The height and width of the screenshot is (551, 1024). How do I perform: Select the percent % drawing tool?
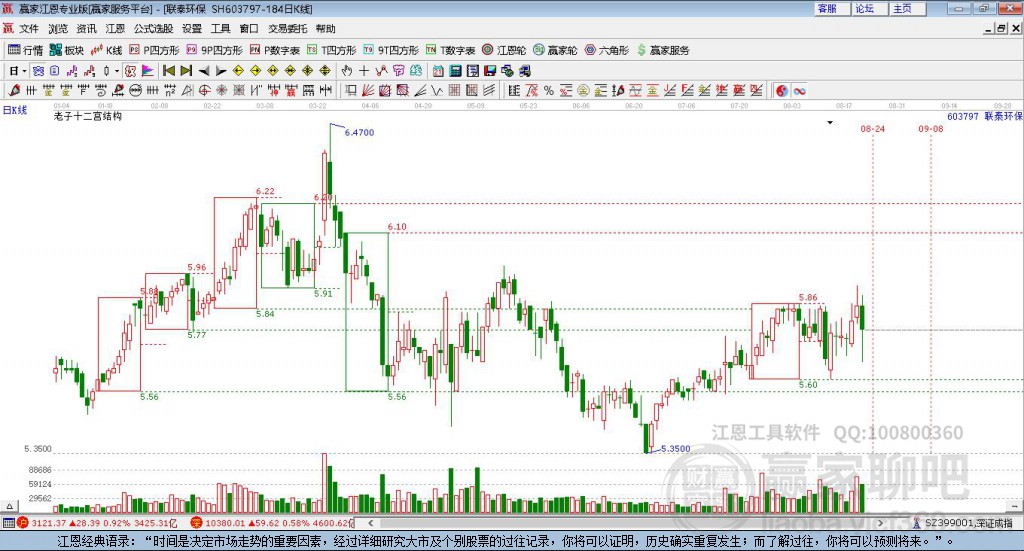[x=549, y=91]
